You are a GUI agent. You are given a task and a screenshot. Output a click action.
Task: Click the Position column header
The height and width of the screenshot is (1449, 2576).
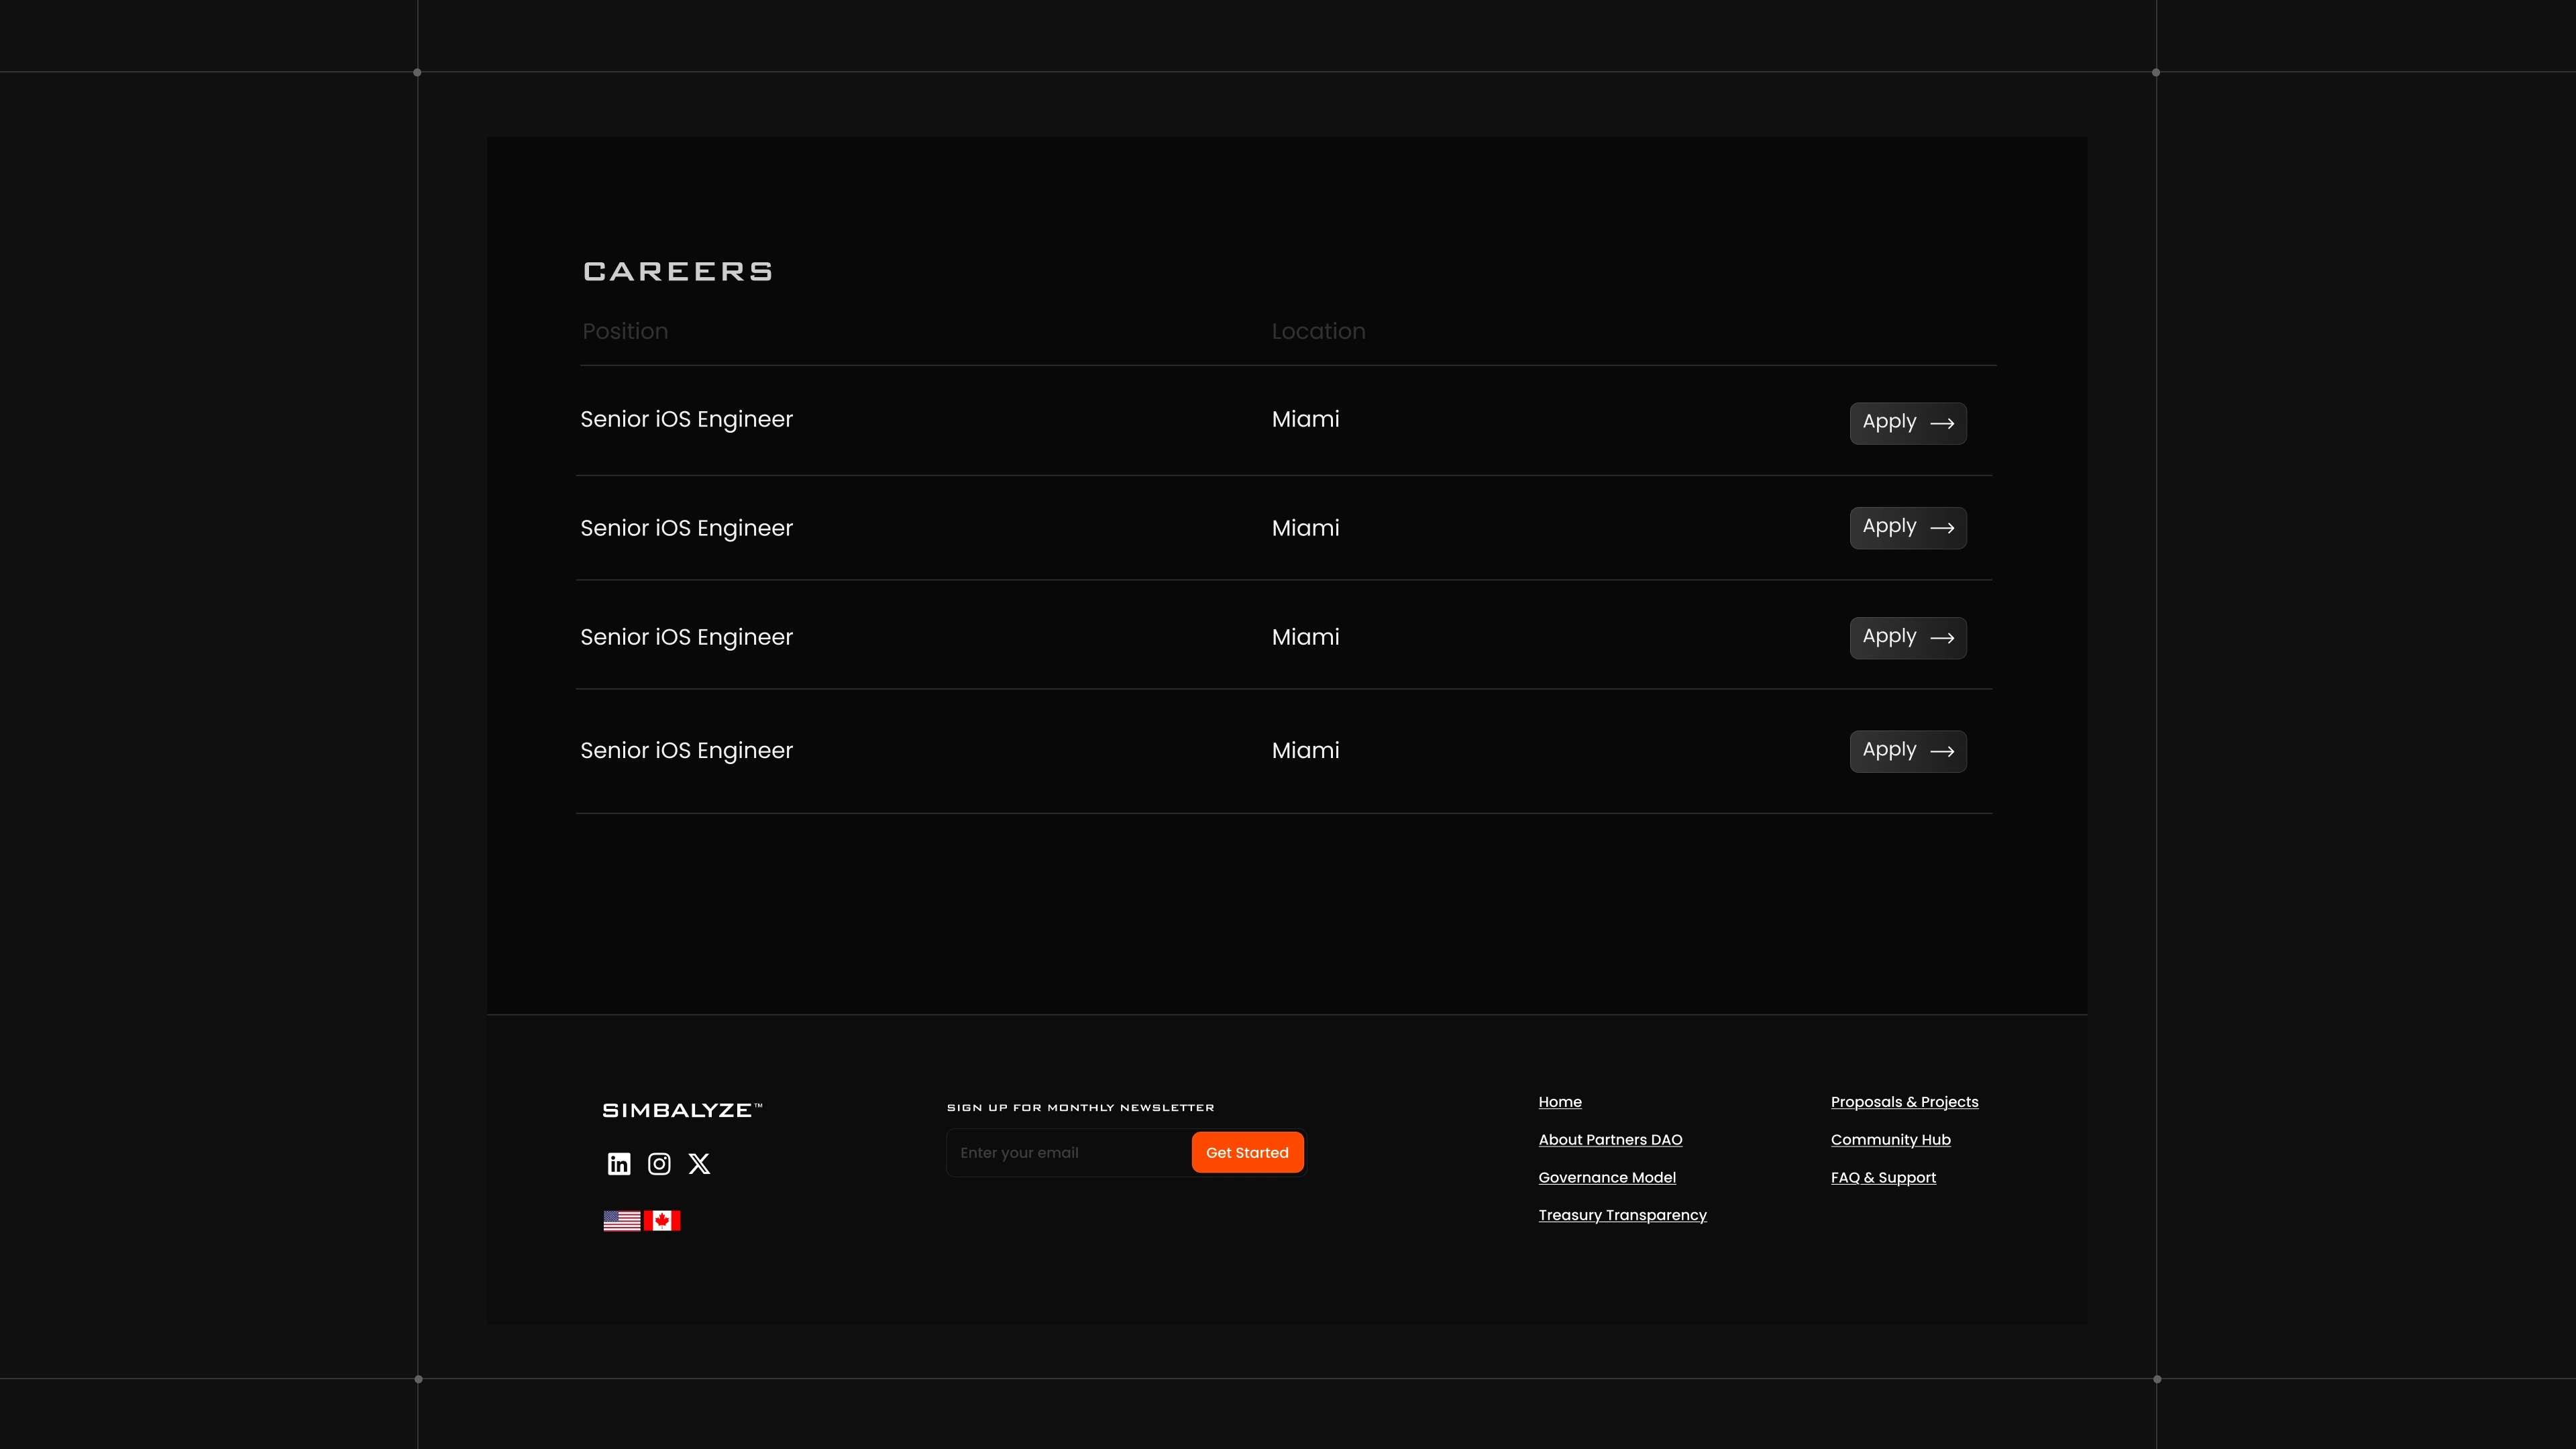[625, 331]
